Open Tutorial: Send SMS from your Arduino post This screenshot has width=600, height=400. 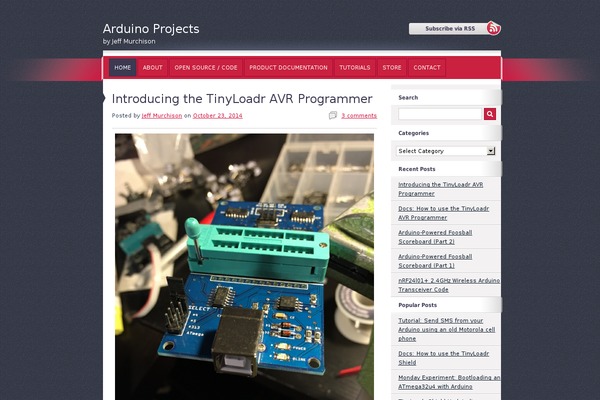(x=447, y=330)
